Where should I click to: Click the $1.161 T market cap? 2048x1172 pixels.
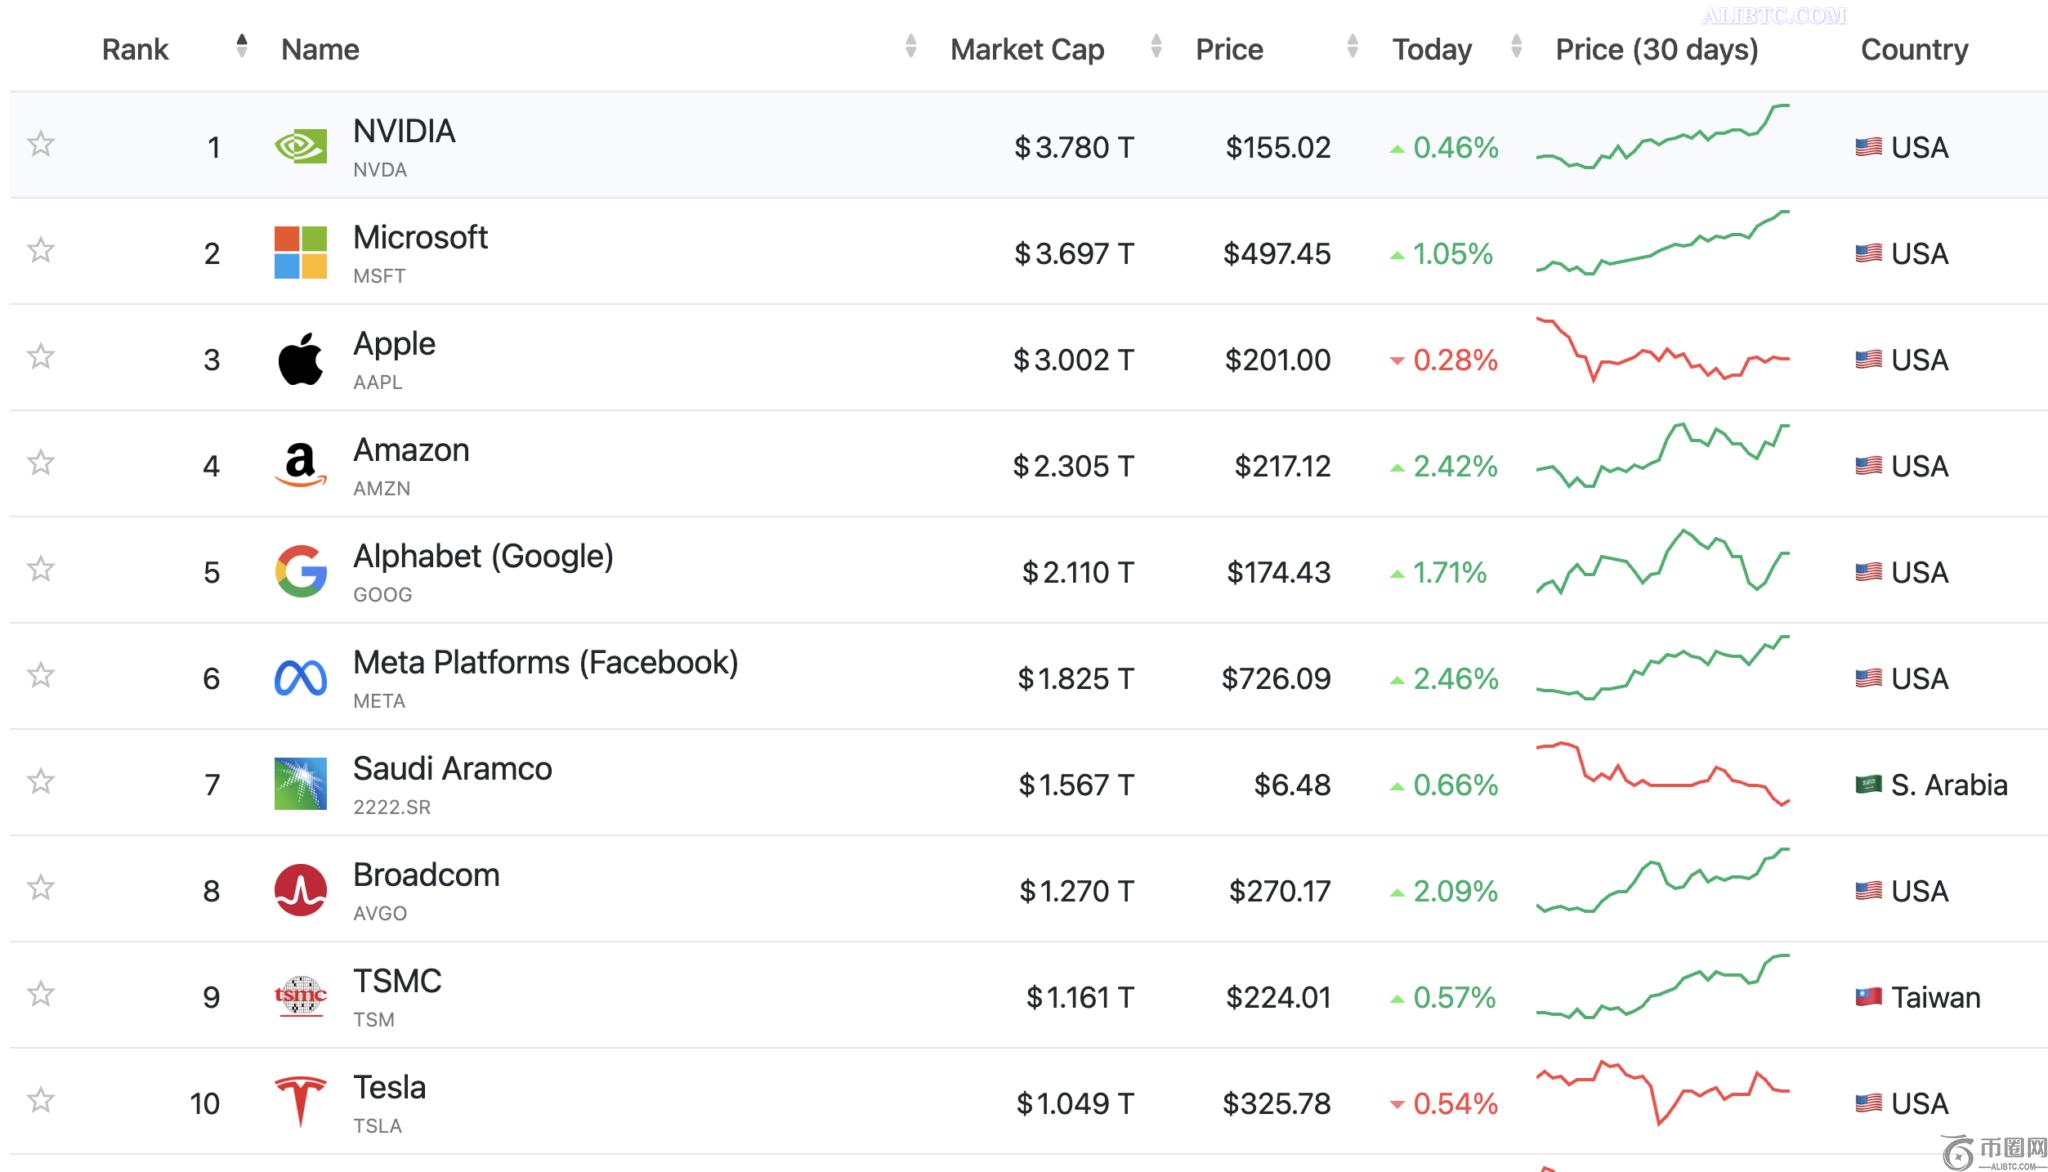1079,997
